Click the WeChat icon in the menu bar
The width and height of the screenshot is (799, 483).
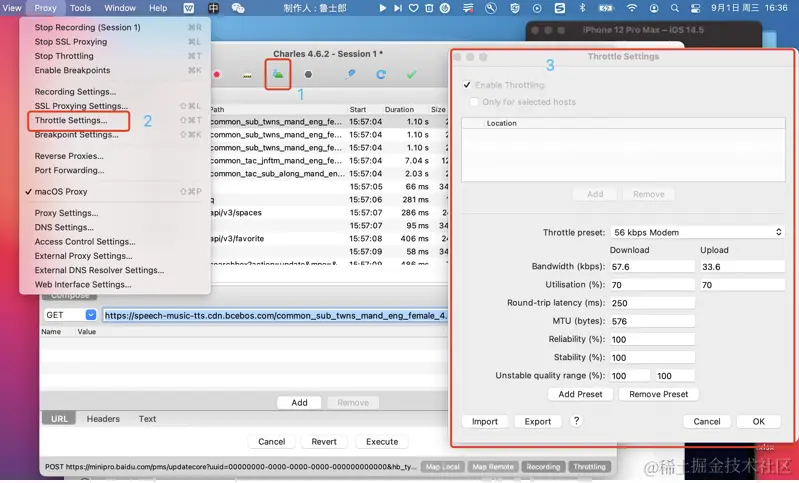tap(238, 8)
